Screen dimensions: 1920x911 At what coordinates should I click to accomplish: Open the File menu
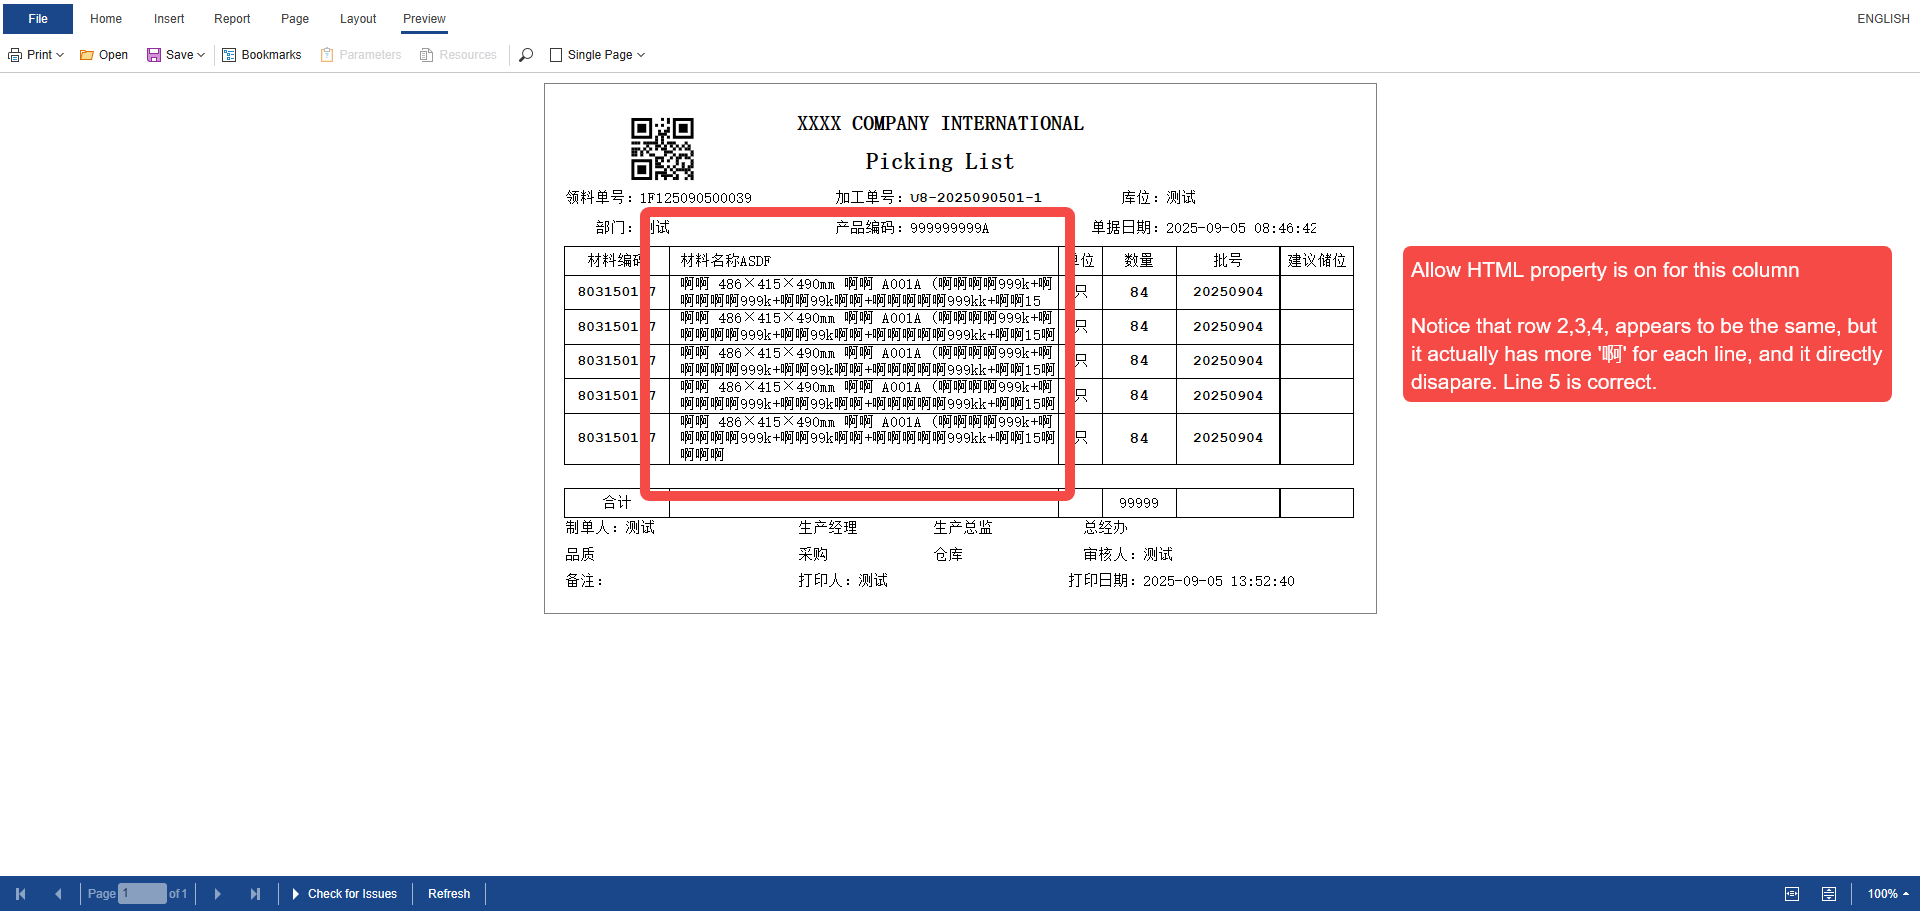click(38, 19)
